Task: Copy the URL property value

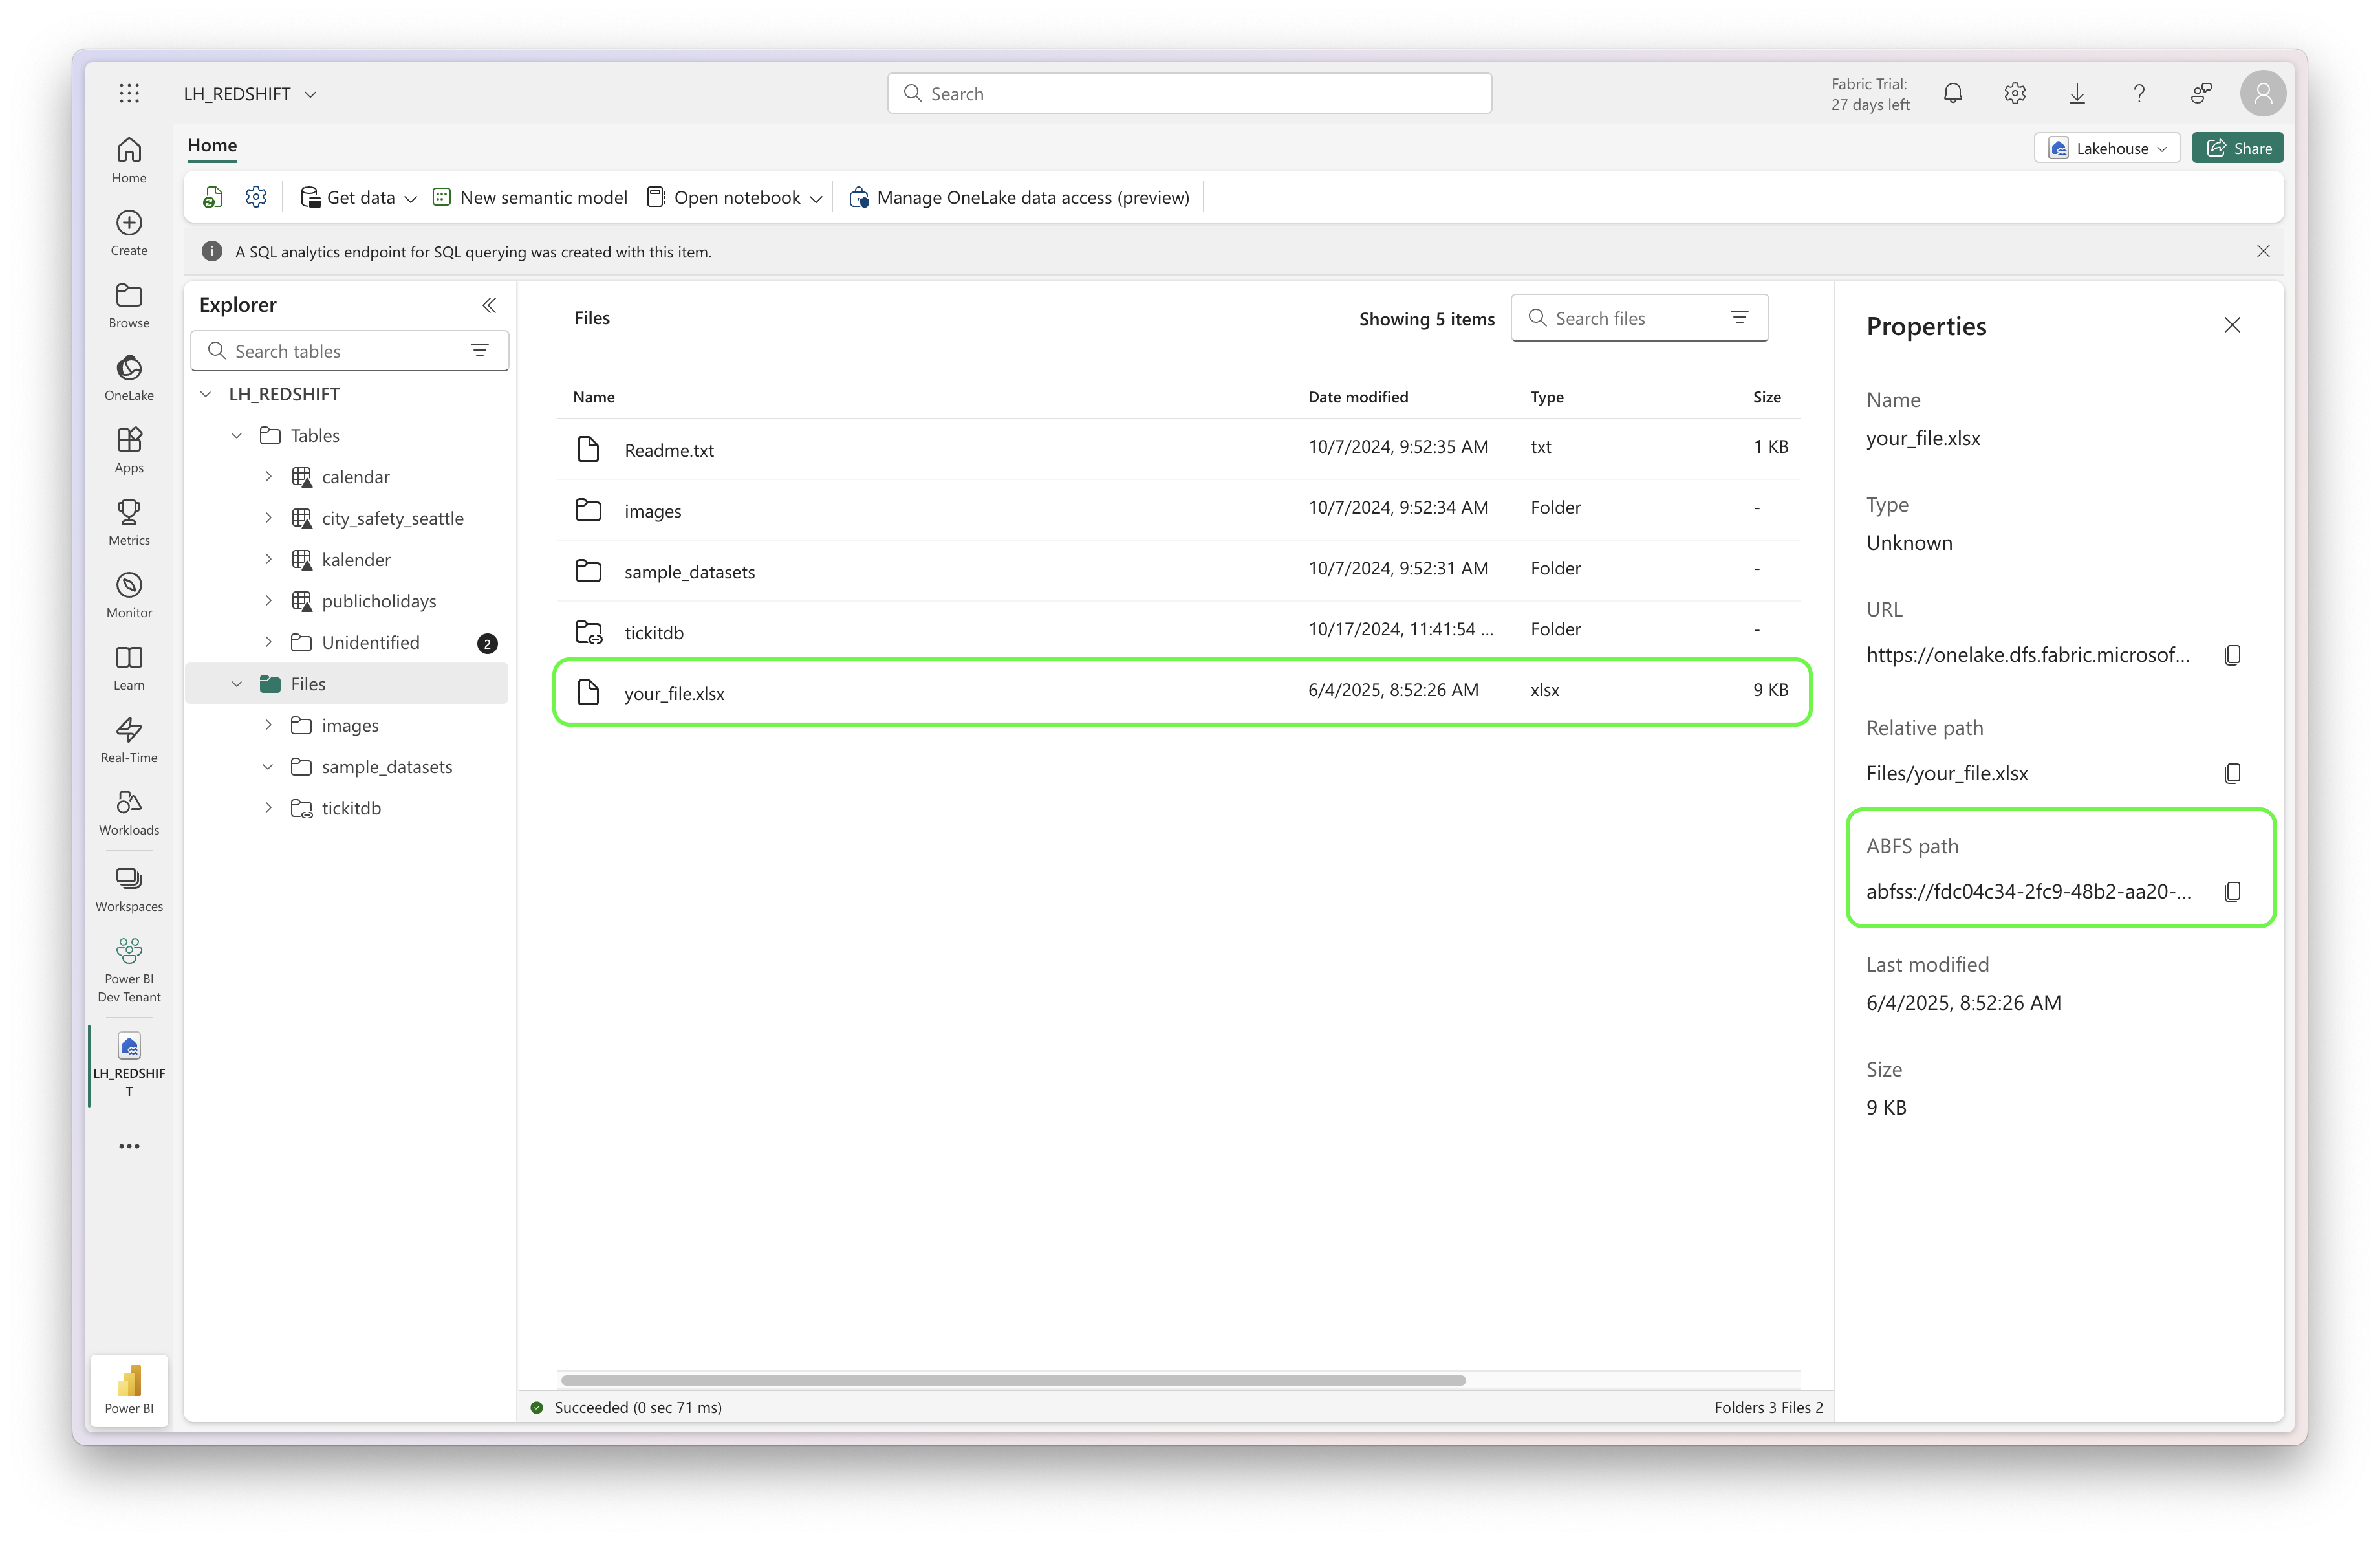Action: [x=2234, y=654]
